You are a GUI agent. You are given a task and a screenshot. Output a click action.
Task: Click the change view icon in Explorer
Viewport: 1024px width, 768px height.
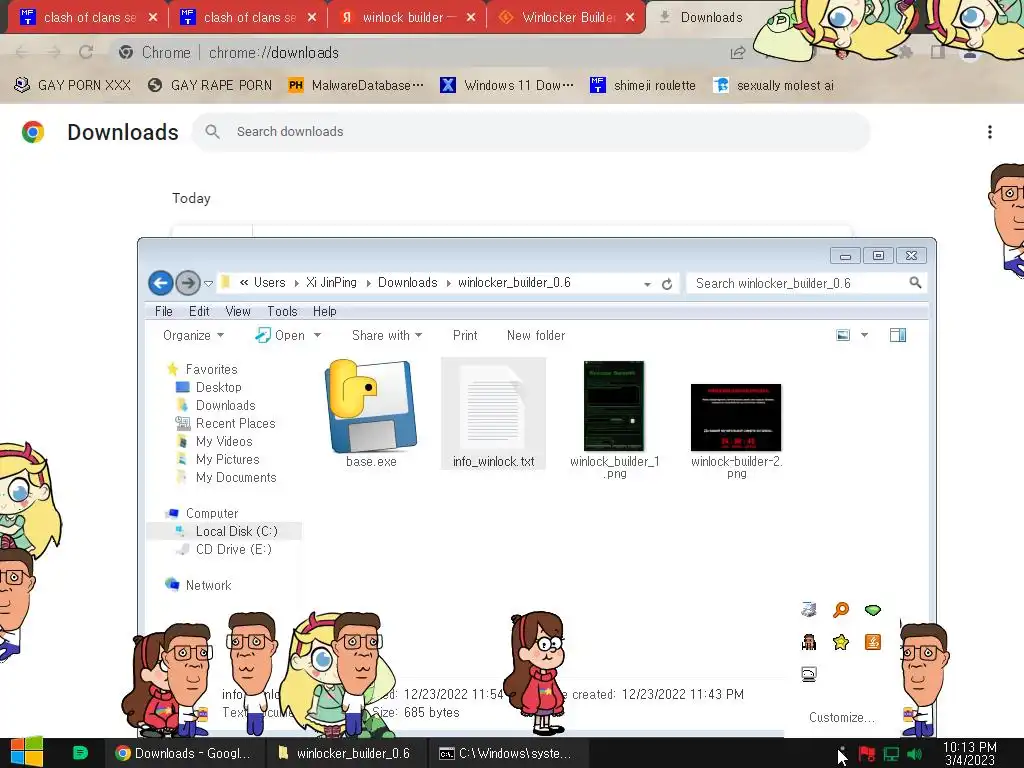pyautogui.click(x=843, y=335)
